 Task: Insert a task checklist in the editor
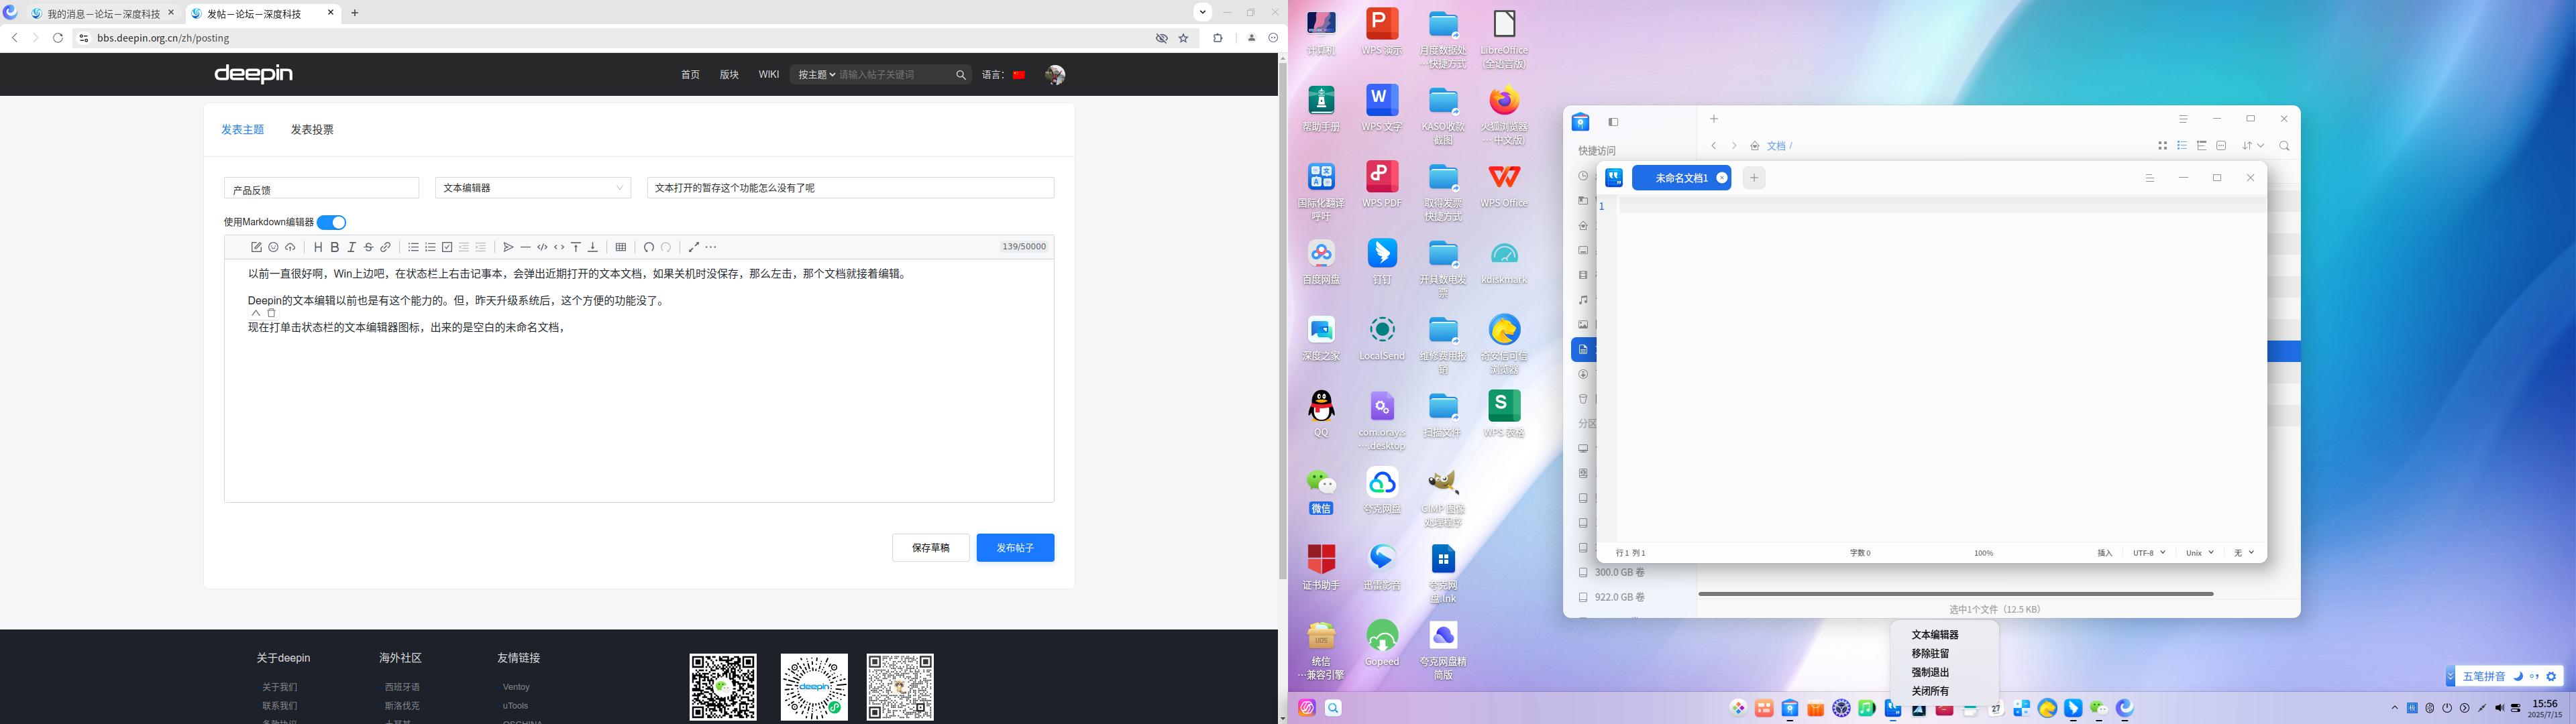447,247
